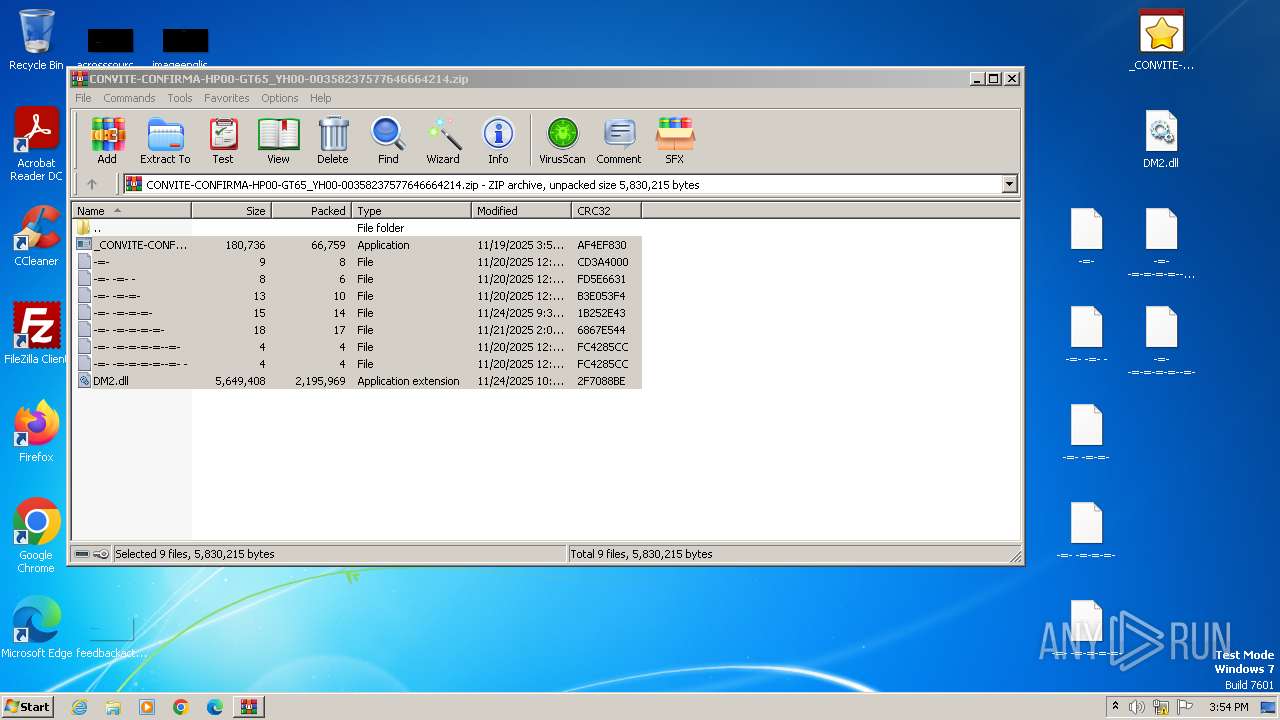Click the Add toolbar icon in WinRAR
This screenshot has height=720, width=1280.
point(107,140)
